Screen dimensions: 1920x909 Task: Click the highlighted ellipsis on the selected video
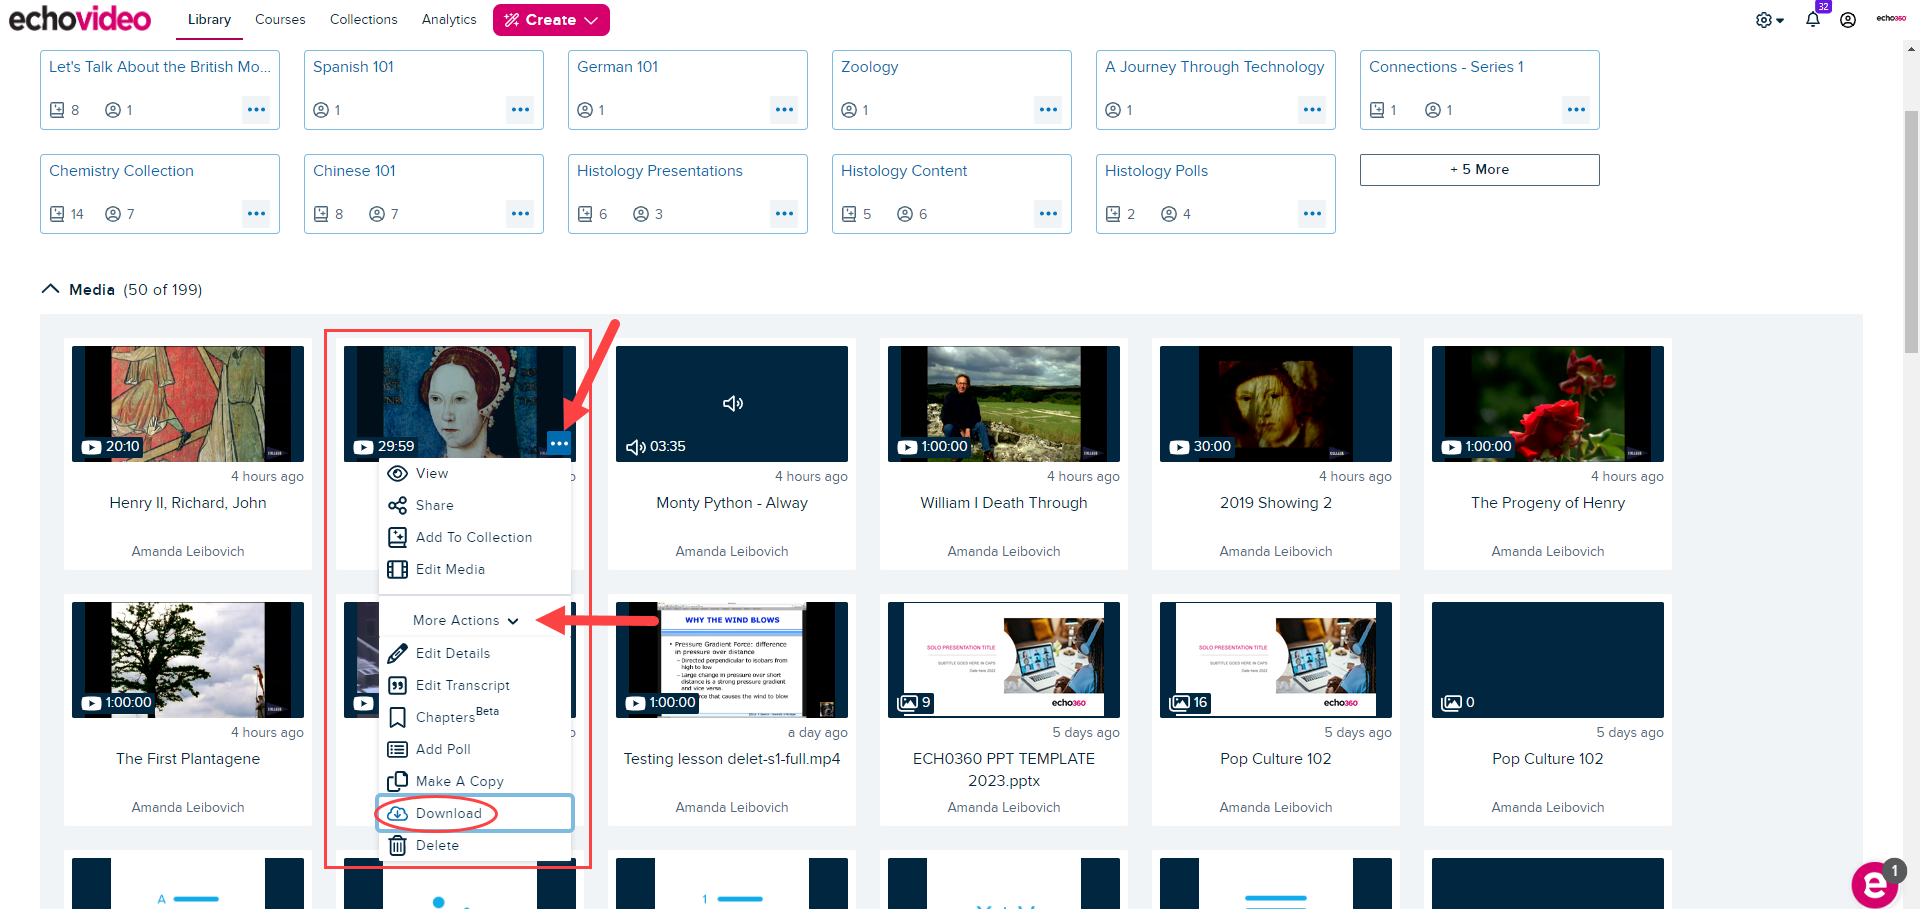[x=560, y=443]
